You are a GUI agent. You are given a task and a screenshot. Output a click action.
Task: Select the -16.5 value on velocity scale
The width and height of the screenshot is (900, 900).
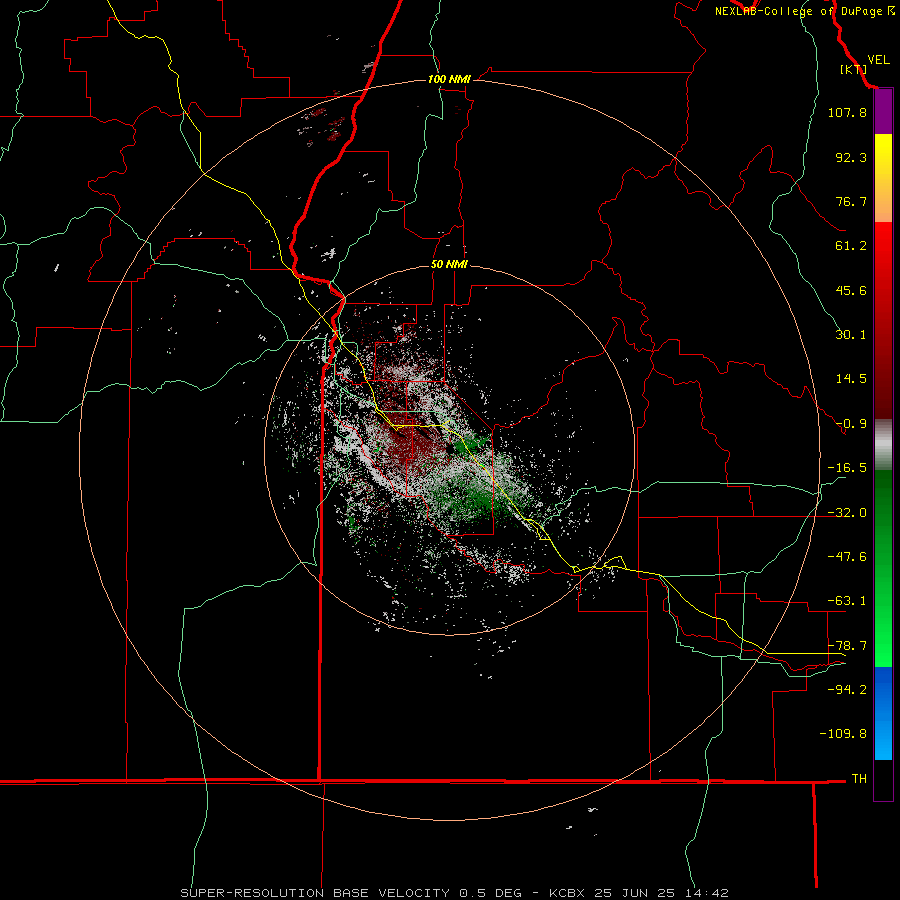tap(847, 468)
